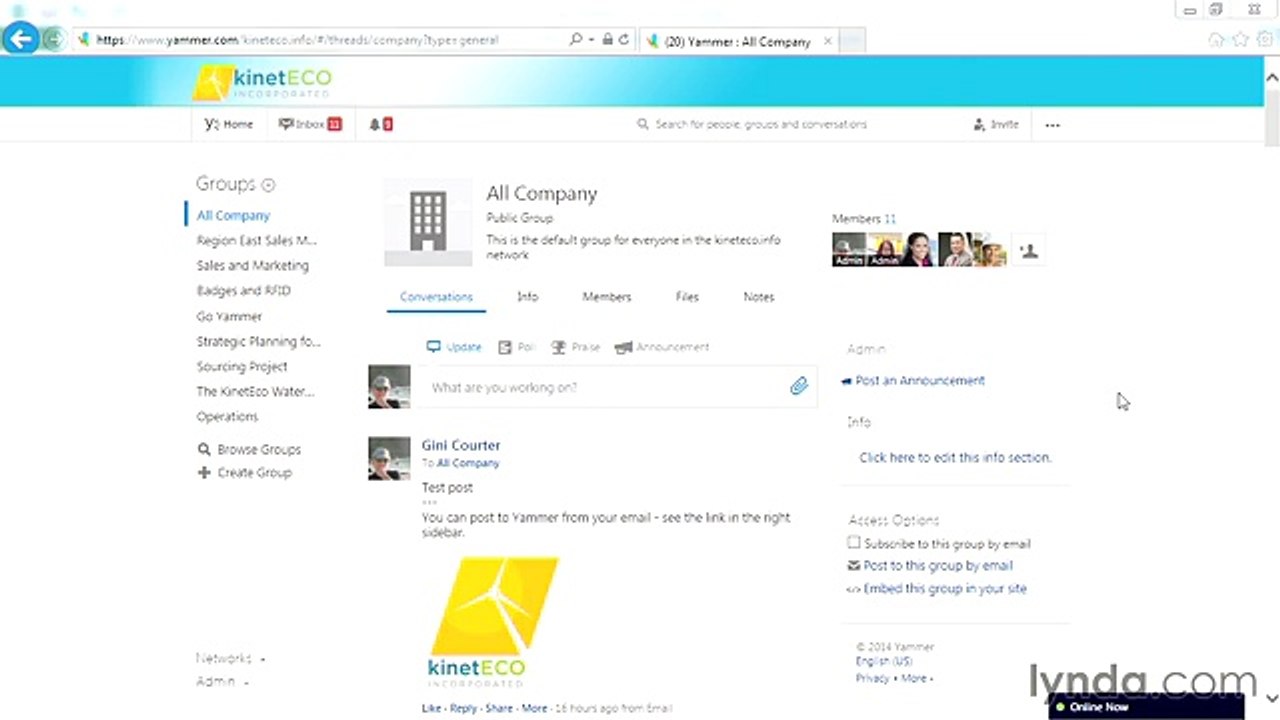The width and height of the screenshot is (1280, 720).
Task: Click the add member icon beside avatars
Action: [x=1029, y=250]
